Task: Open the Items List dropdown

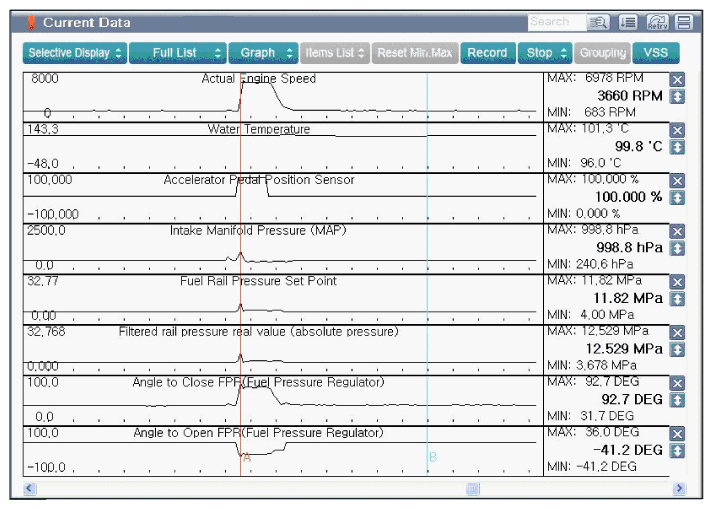Action: (x=335, y=53)
